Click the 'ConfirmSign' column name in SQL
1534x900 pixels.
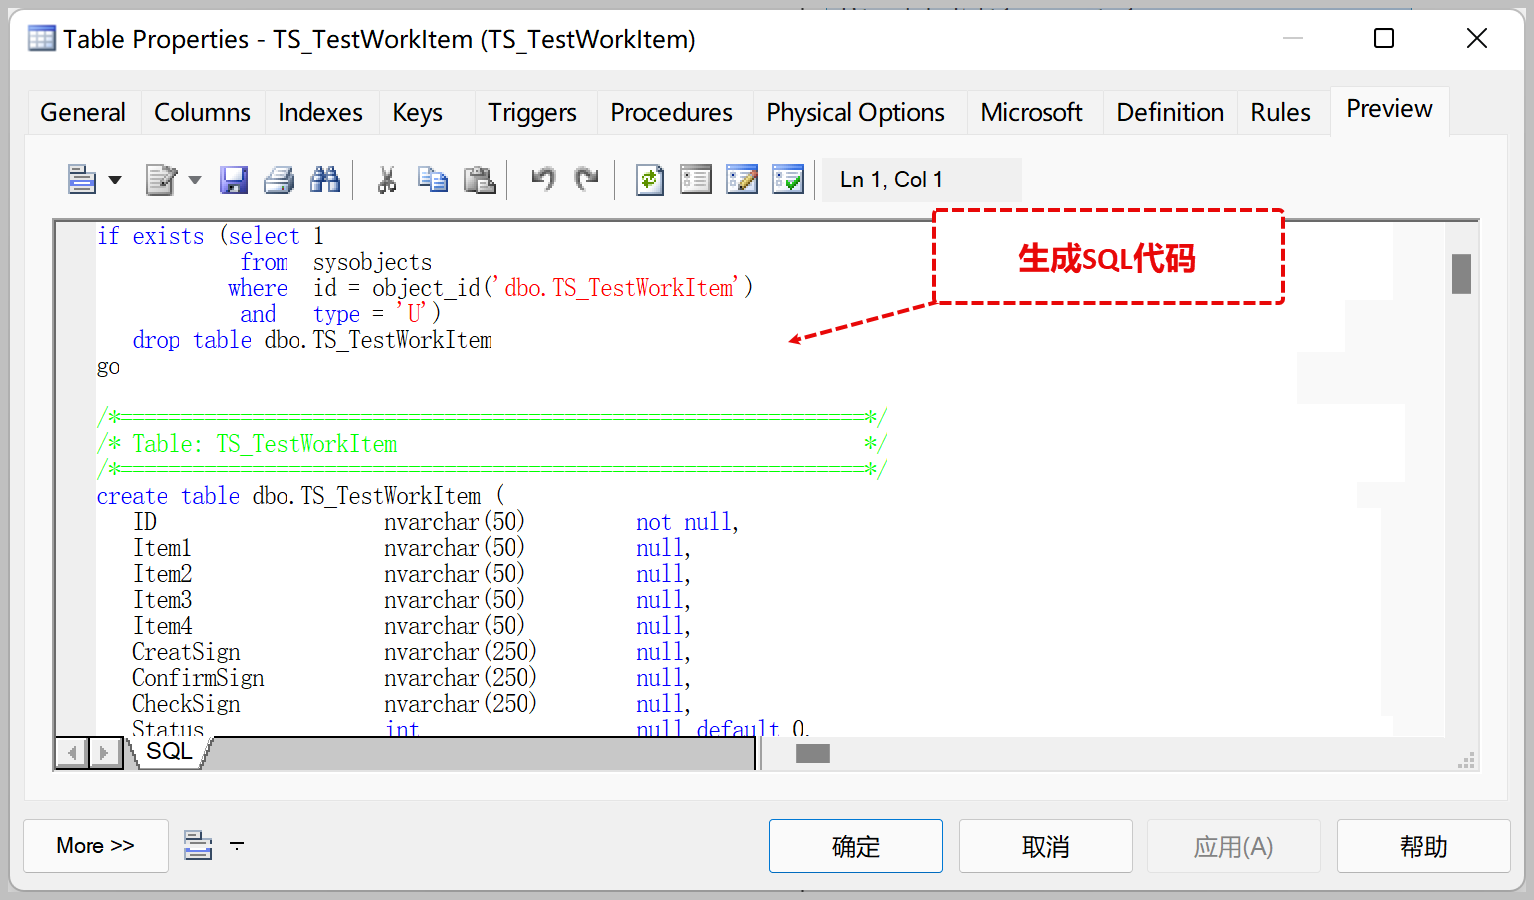198,678
